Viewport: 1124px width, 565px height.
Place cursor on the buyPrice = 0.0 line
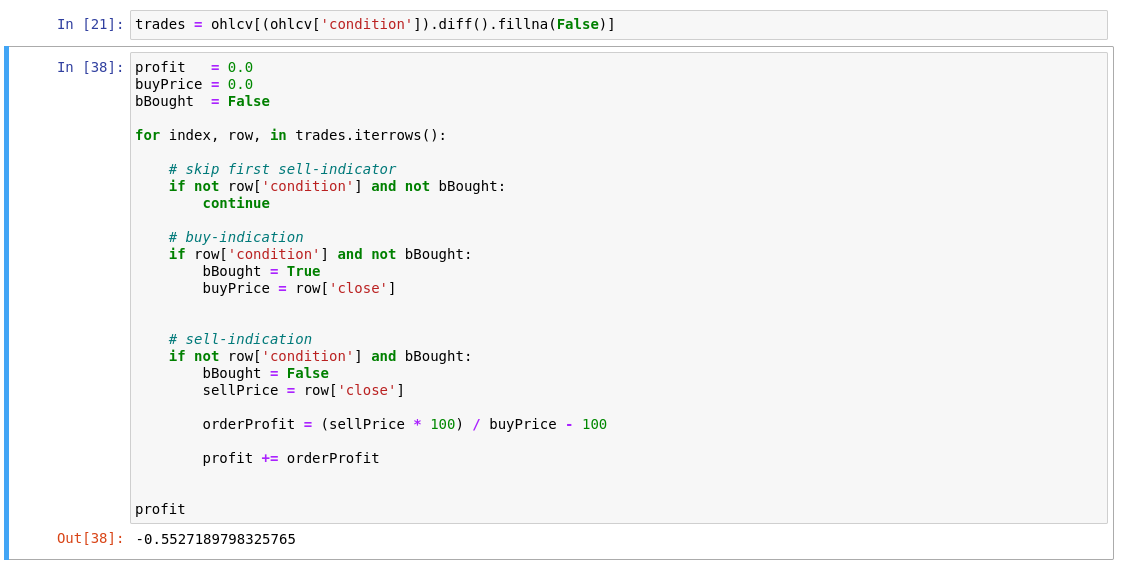click(194, 85)
